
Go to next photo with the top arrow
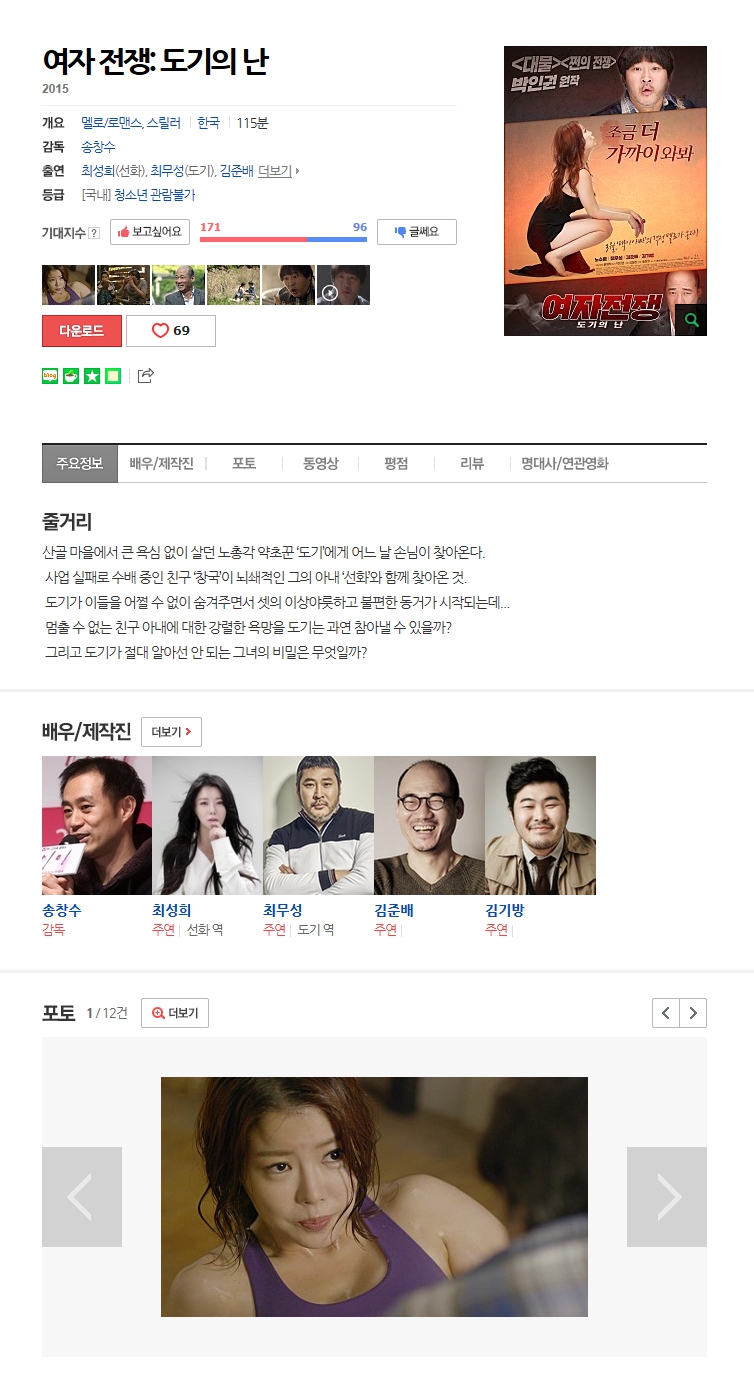(x=693, y=1013)
